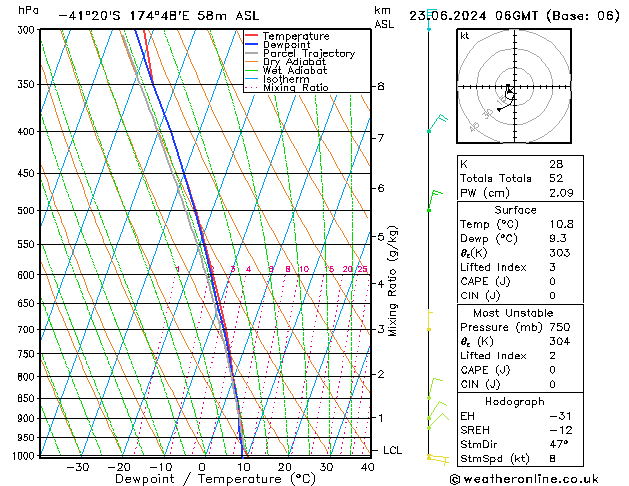
Task: Click the Most Unstable Pressure value 750
Action: click(560, 327)
